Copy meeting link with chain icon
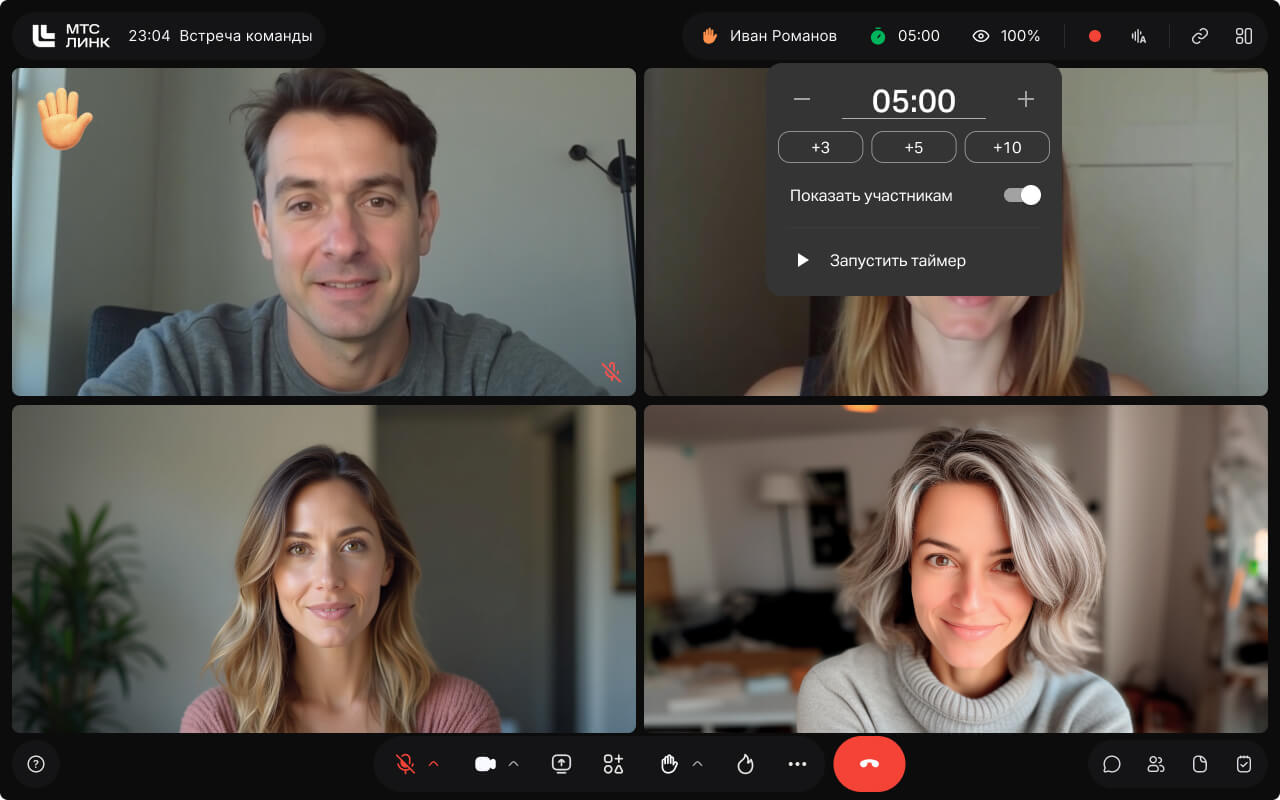The image size is (1280, 800). 1199,36
